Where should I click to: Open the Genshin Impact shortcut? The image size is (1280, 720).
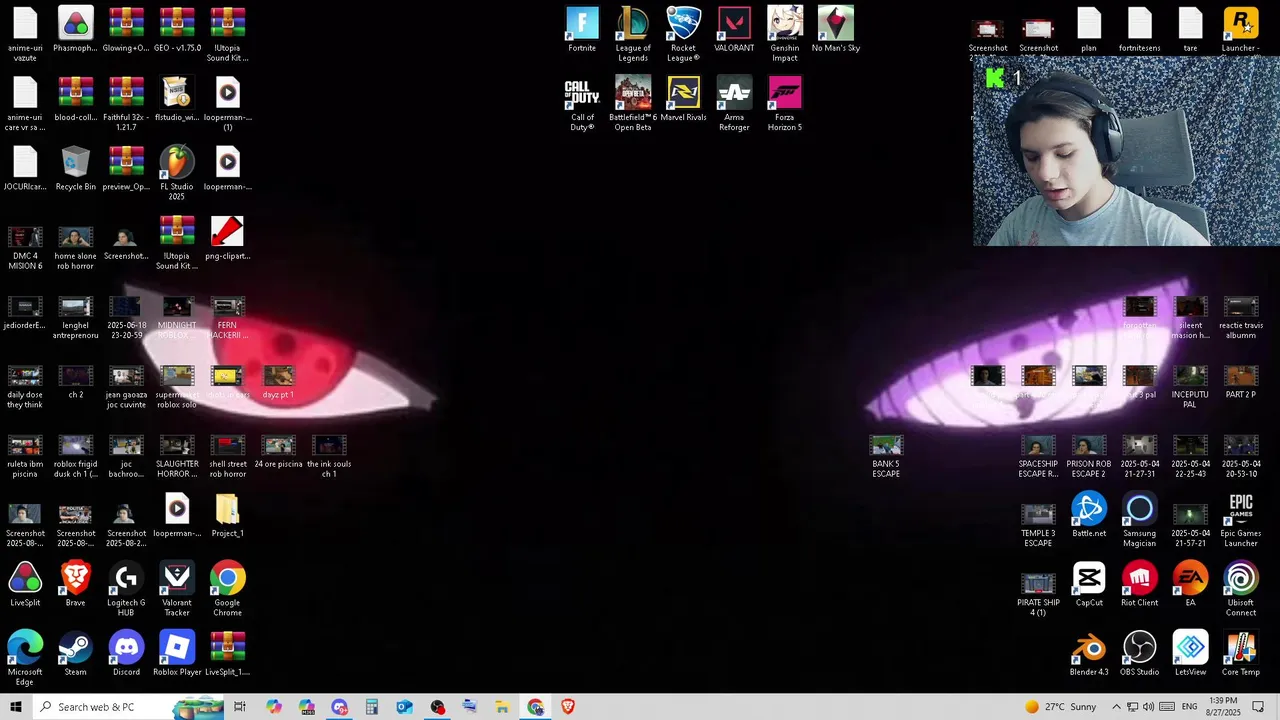[x=785, y=34]
